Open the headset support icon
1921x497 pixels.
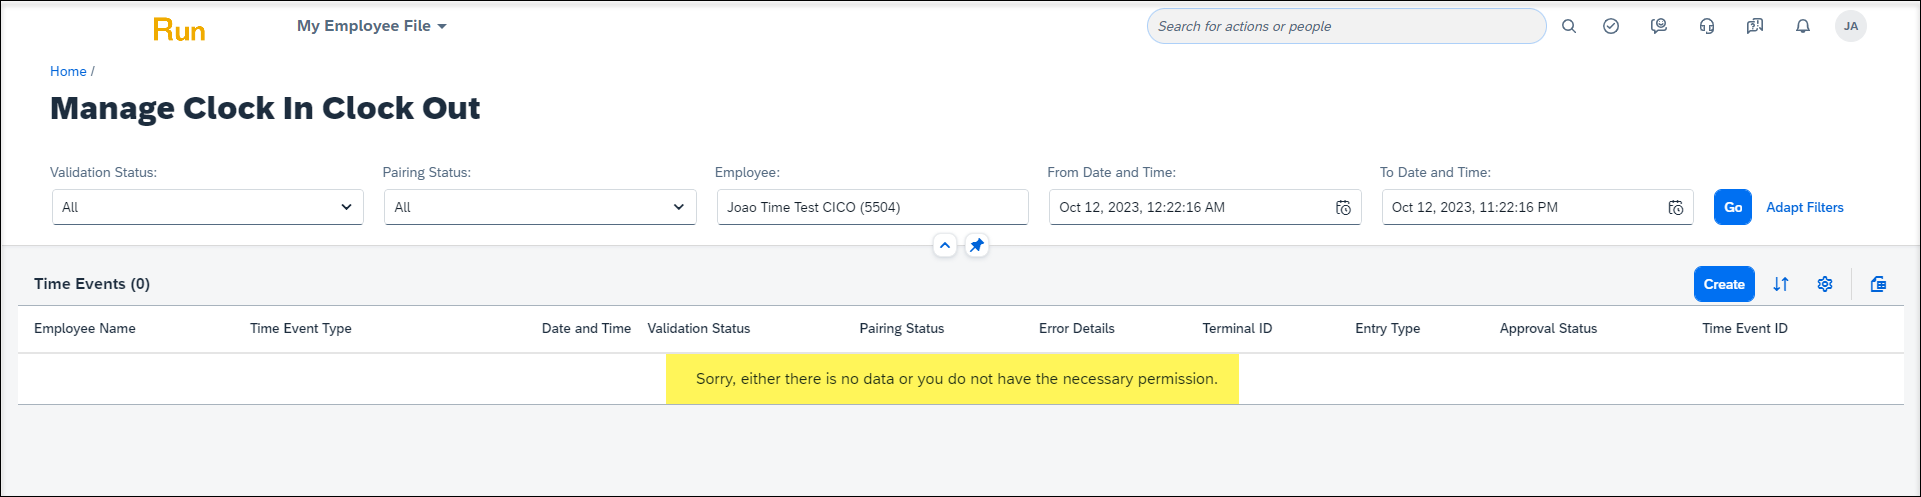(1707, 27)
